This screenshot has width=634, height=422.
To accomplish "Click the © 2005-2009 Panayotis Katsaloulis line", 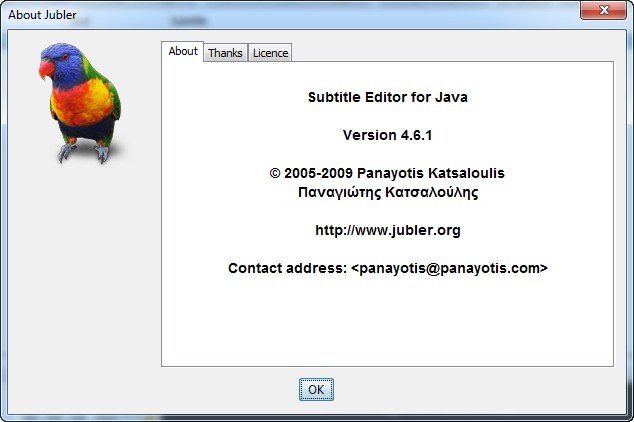I will tap(387, 173).
